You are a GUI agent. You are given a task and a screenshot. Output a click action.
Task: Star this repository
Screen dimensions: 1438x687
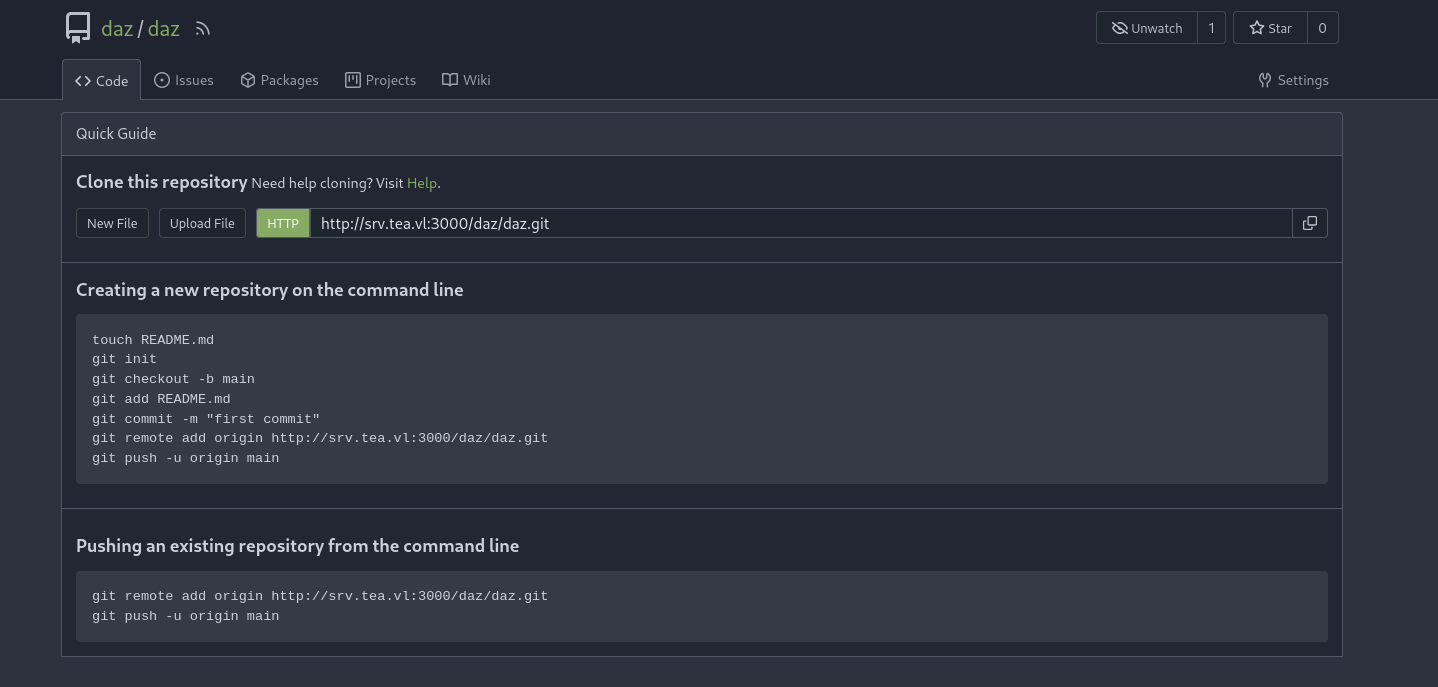(x=1270, y=28)
